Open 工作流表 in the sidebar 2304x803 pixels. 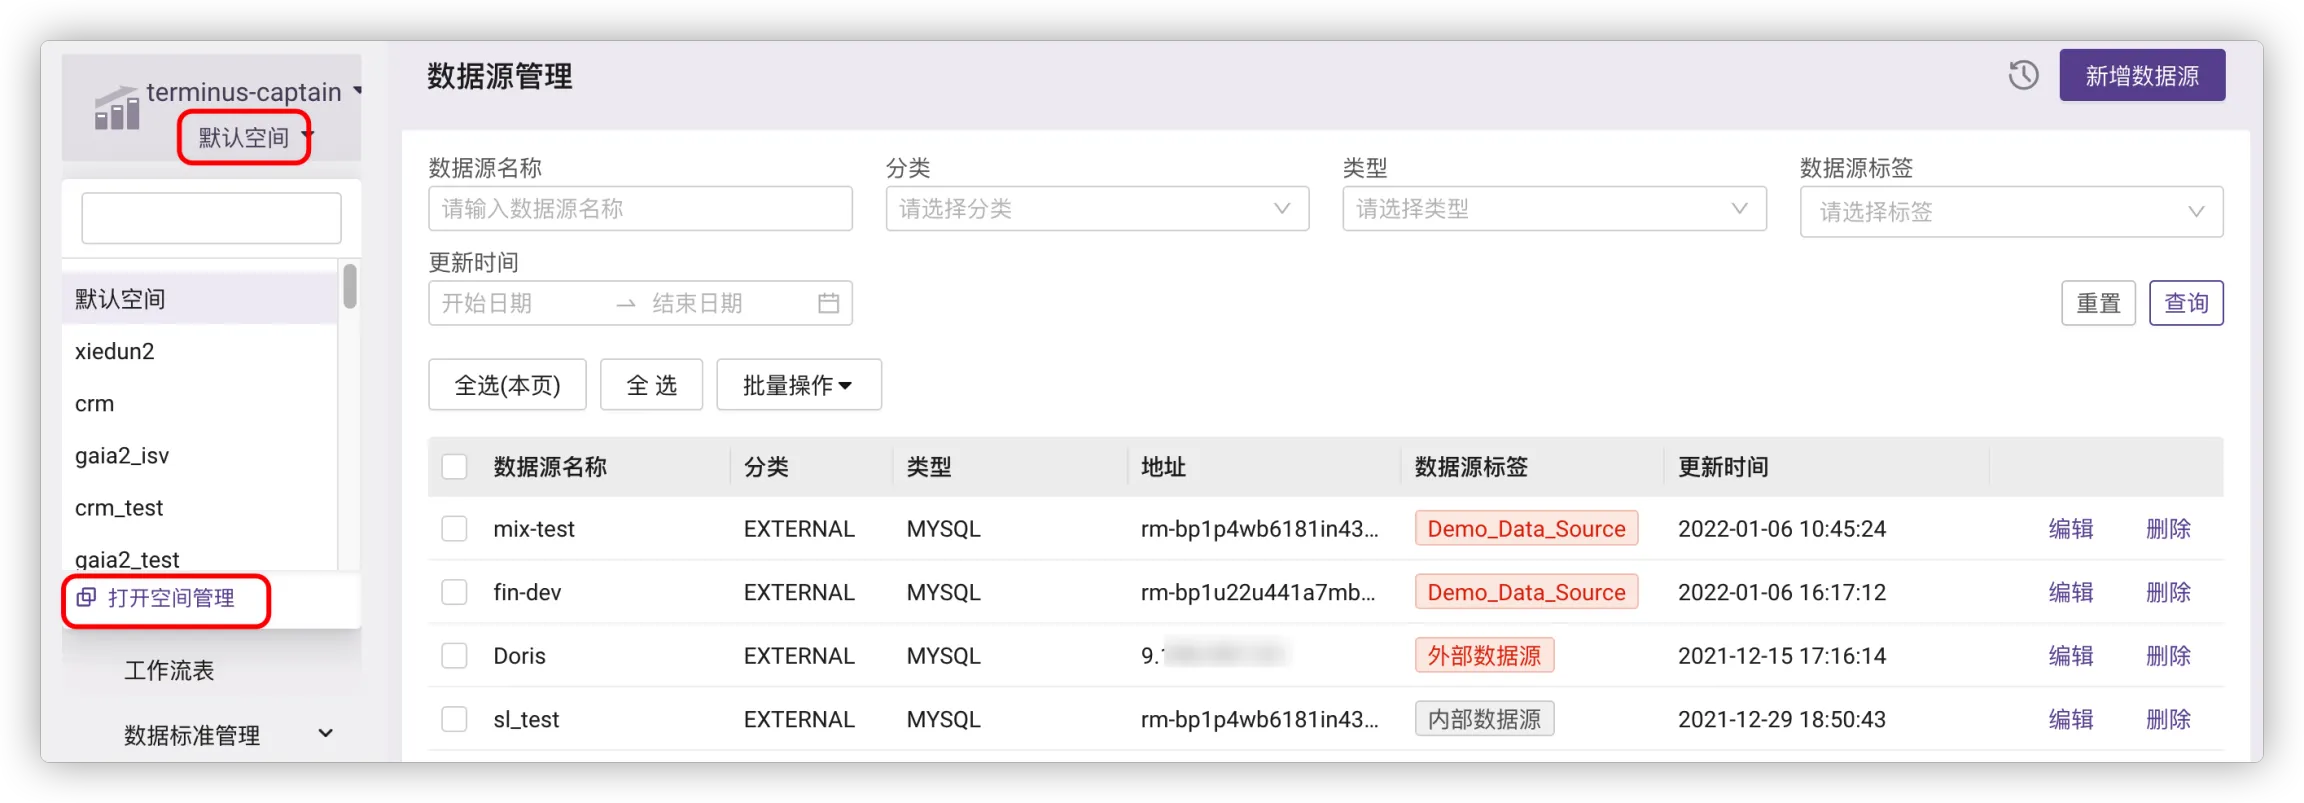click(x=169, y=670)
